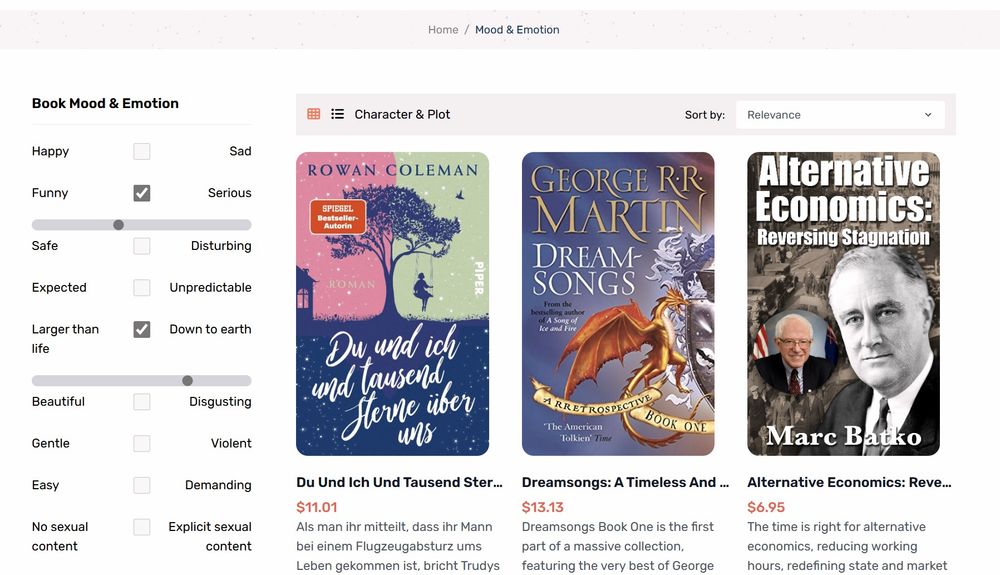Enable the Safe / Disturbing checkbox
Viewport: 1000px width, 575px height.
pyautogui.click(x=142, y=245)
